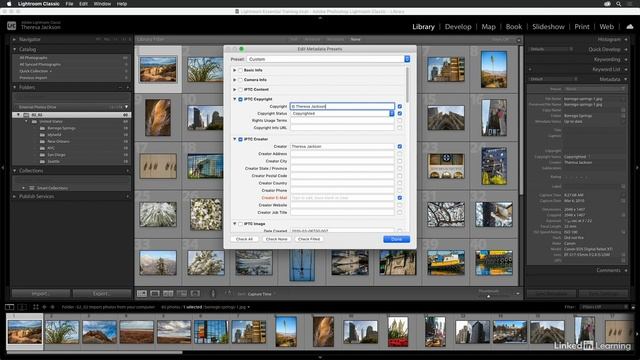Image resolution: width=640 pixels, height=360 pixels.
Task: Open the File menu
Action: click(69, 4)
